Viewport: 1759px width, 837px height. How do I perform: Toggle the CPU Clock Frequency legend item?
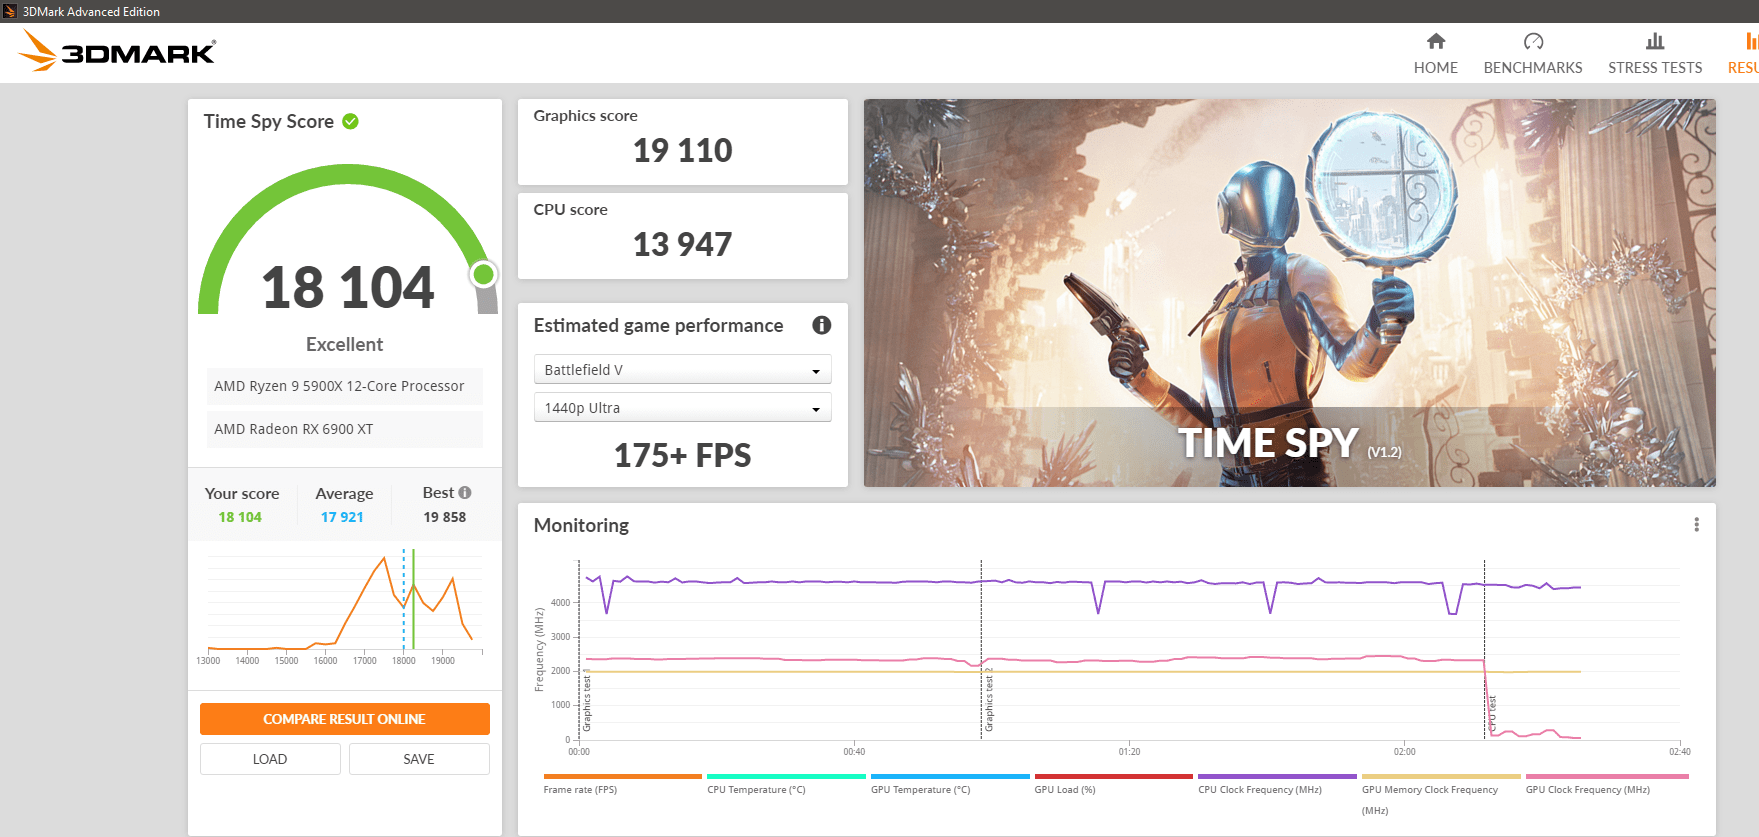(1277, 783)
